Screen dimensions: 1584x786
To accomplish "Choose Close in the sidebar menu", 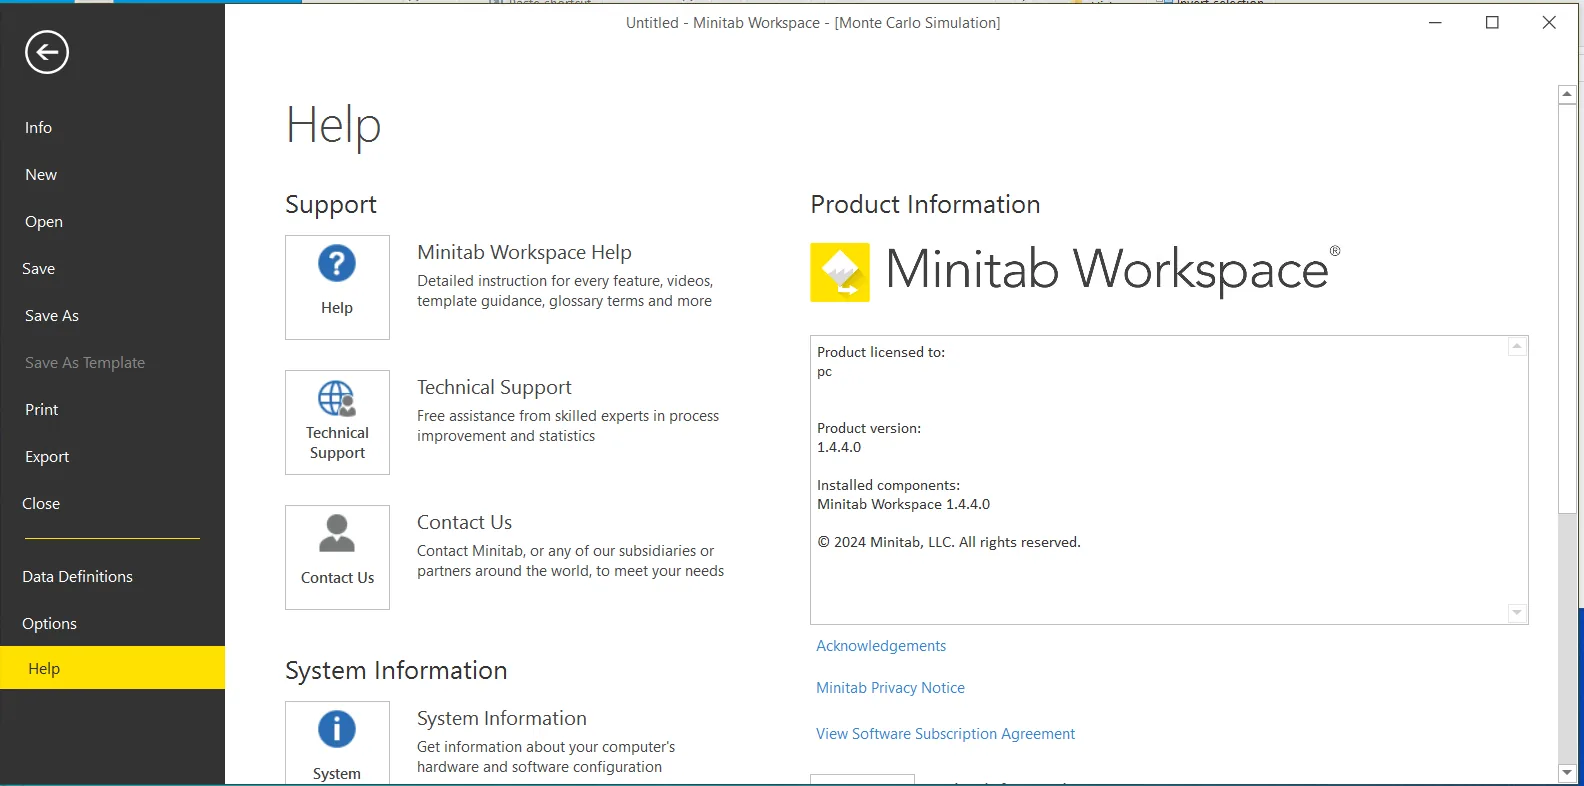I will point(41,503).
